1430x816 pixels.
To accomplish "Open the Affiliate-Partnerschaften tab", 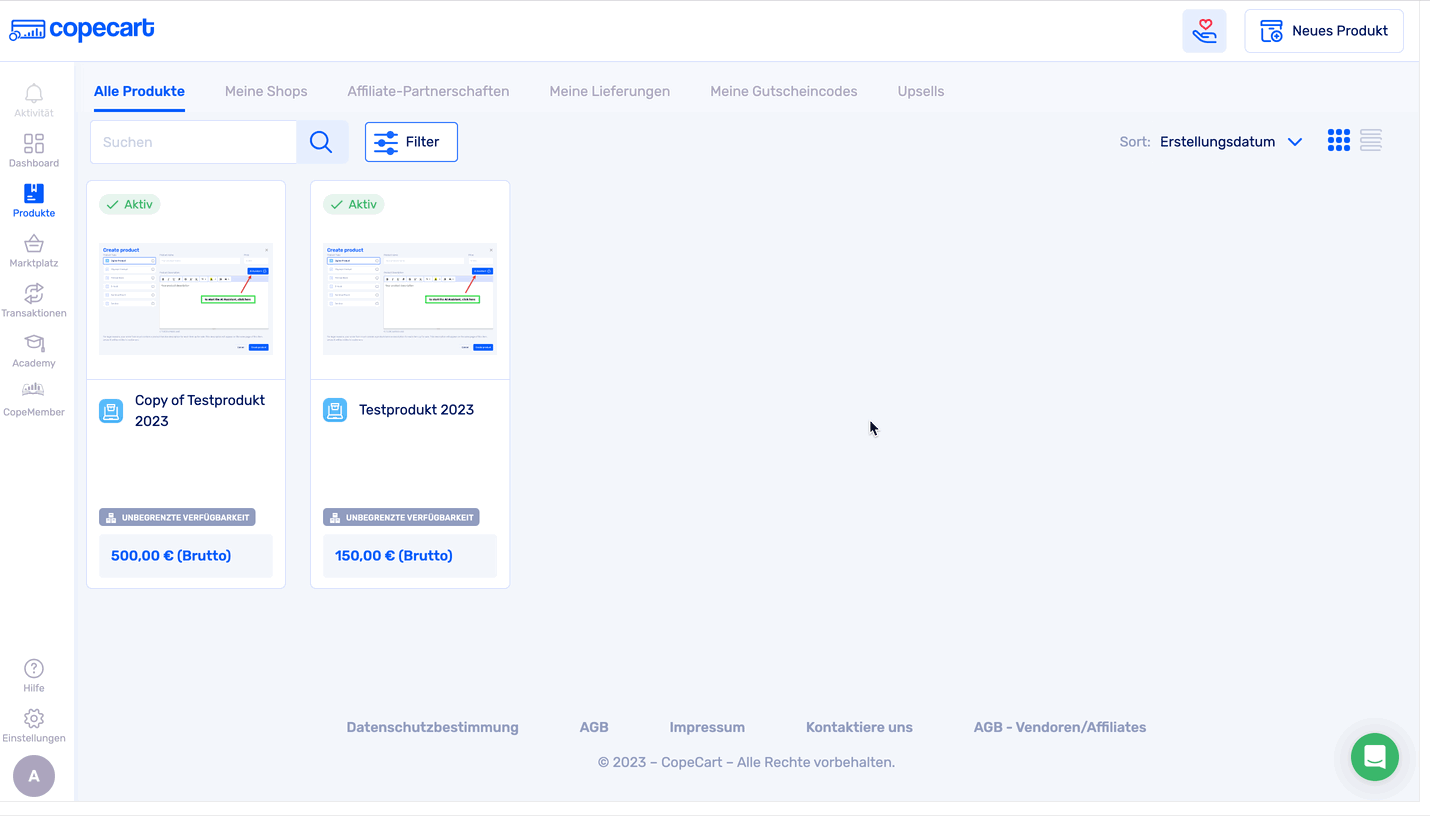I will pos(428,91).
